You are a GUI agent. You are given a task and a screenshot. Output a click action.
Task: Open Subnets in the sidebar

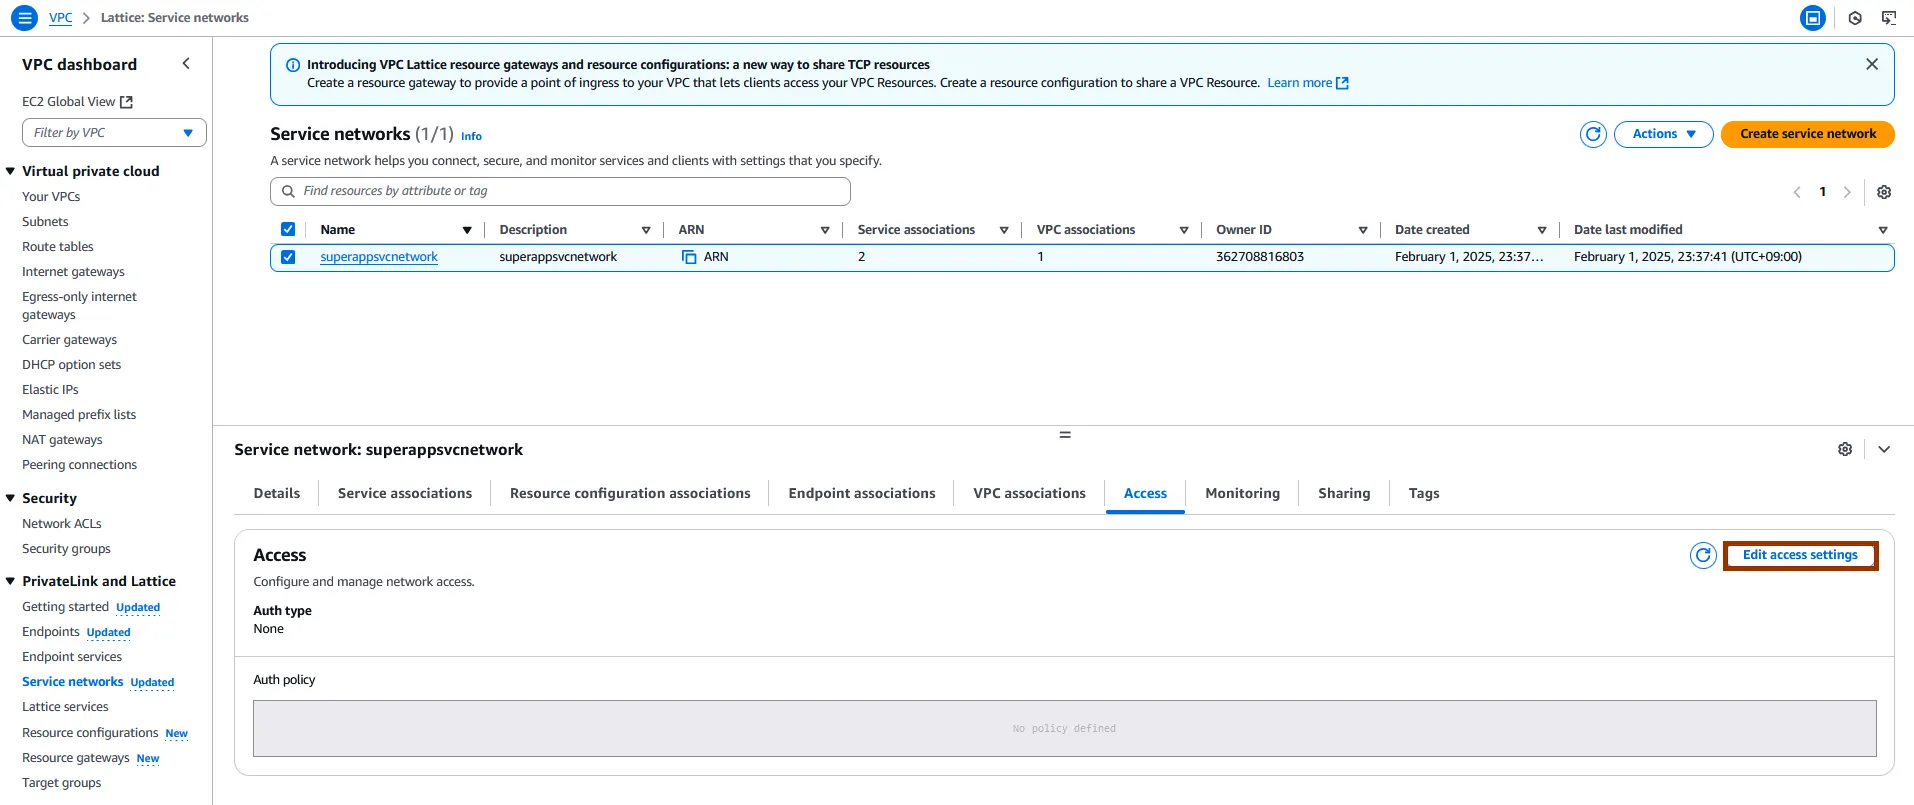click(x=45, y=222)
